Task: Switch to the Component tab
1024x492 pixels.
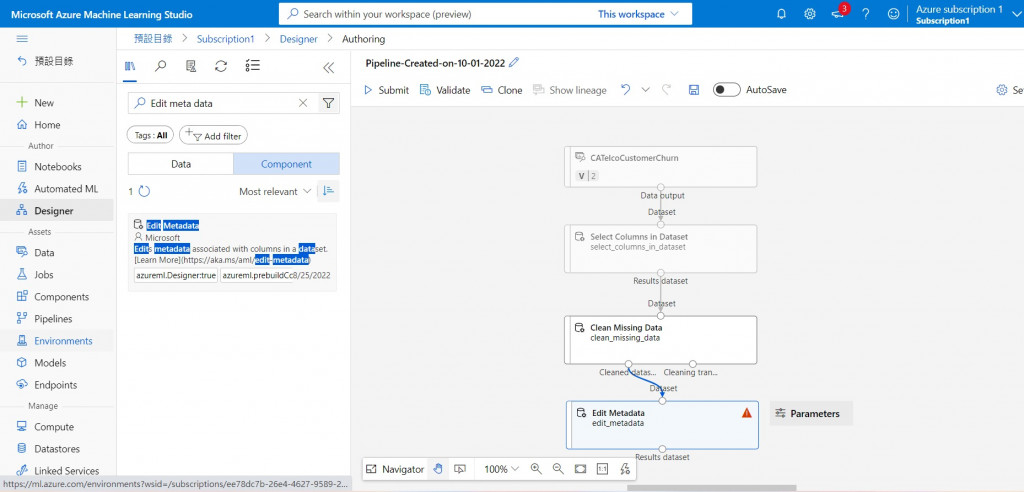Action: [x=287, y=164]
